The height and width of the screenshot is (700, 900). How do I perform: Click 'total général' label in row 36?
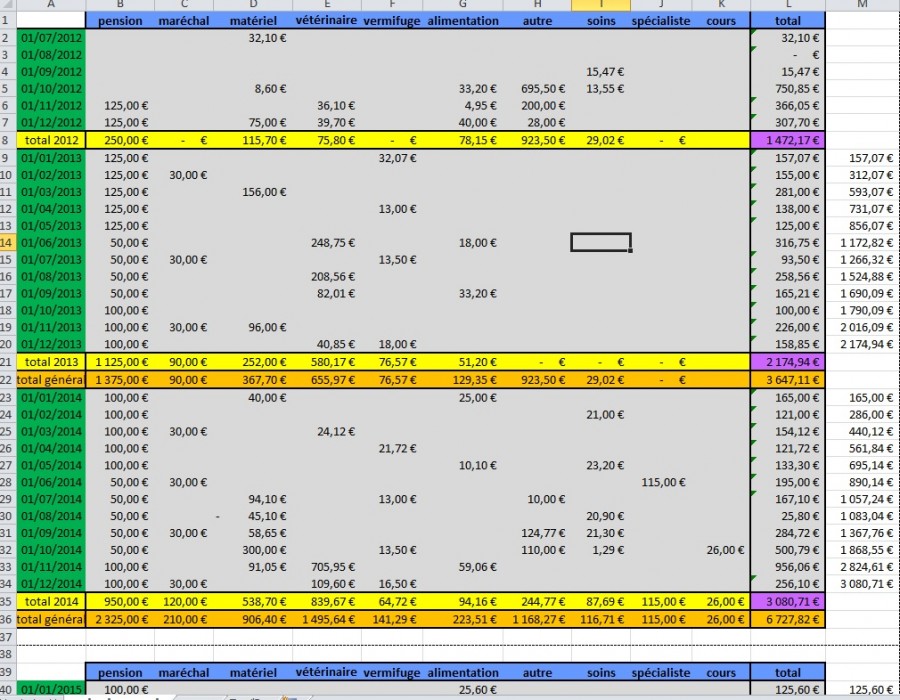[51, 620]
